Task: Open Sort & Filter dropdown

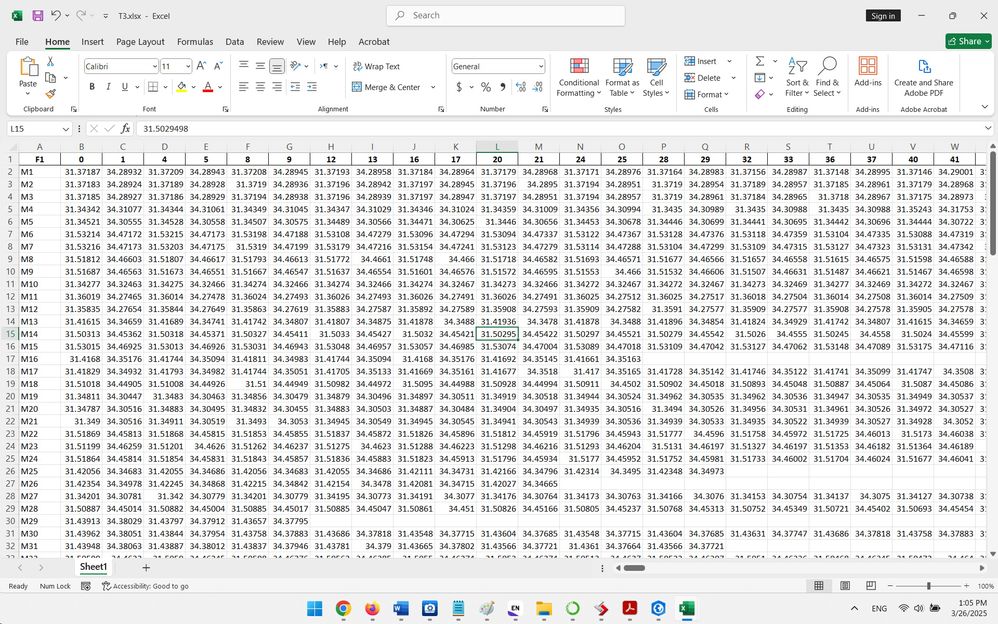Action: (797, 77)
